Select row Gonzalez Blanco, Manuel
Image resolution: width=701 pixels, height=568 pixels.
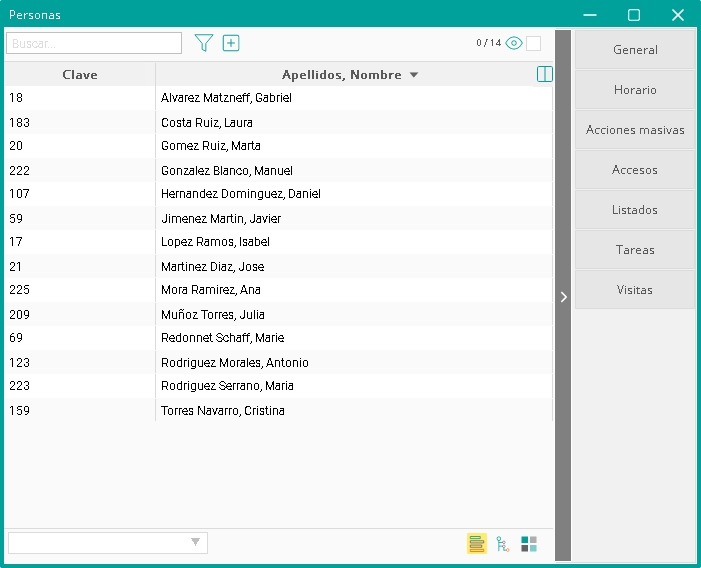279,170
